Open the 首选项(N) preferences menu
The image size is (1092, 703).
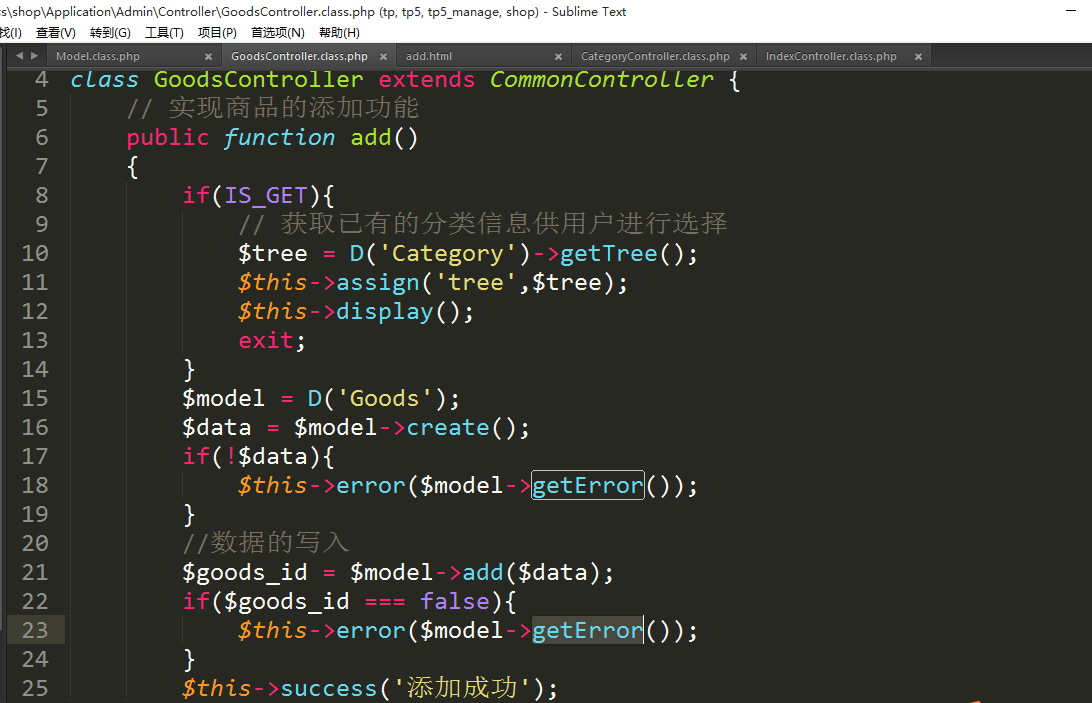click(277, 33)
